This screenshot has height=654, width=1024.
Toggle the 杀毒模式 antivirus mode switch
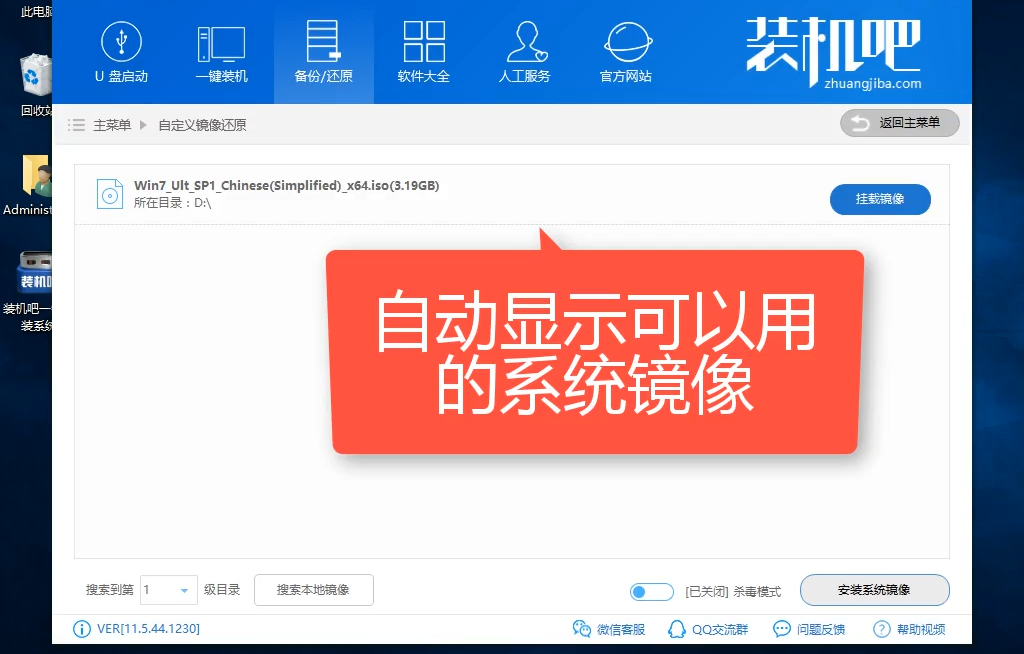tap(652, 591)
